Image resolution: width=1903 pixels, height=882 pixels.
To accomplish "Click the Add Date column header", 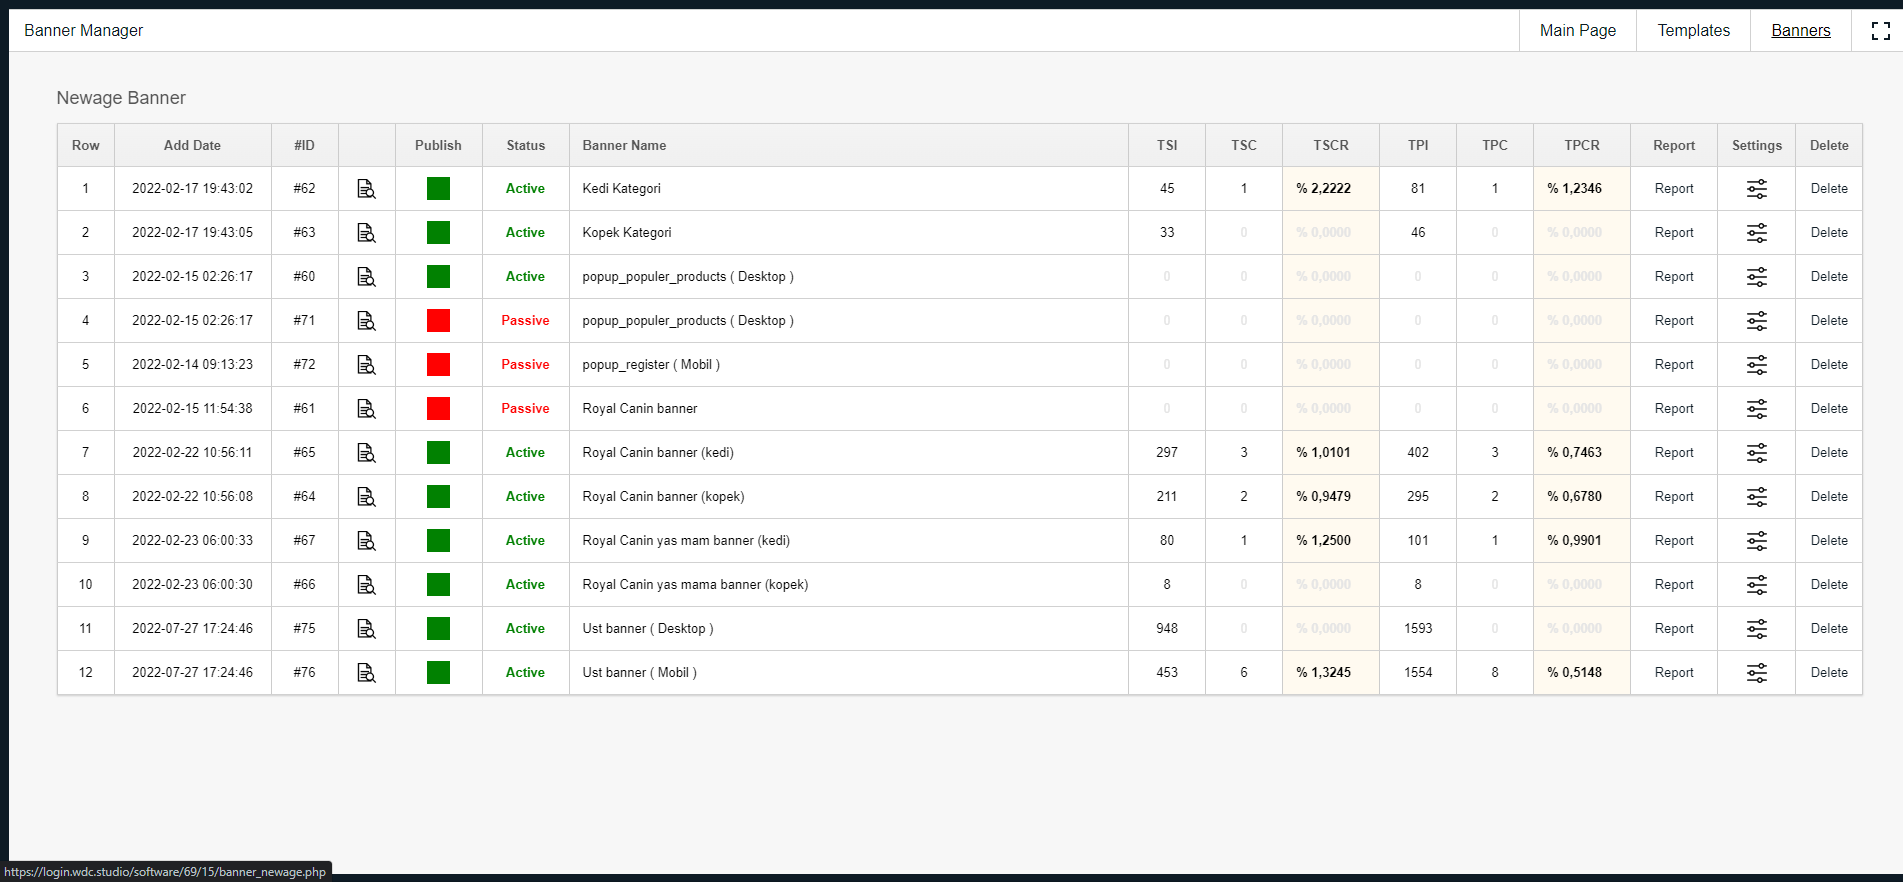I will click(x=192, y=146).
